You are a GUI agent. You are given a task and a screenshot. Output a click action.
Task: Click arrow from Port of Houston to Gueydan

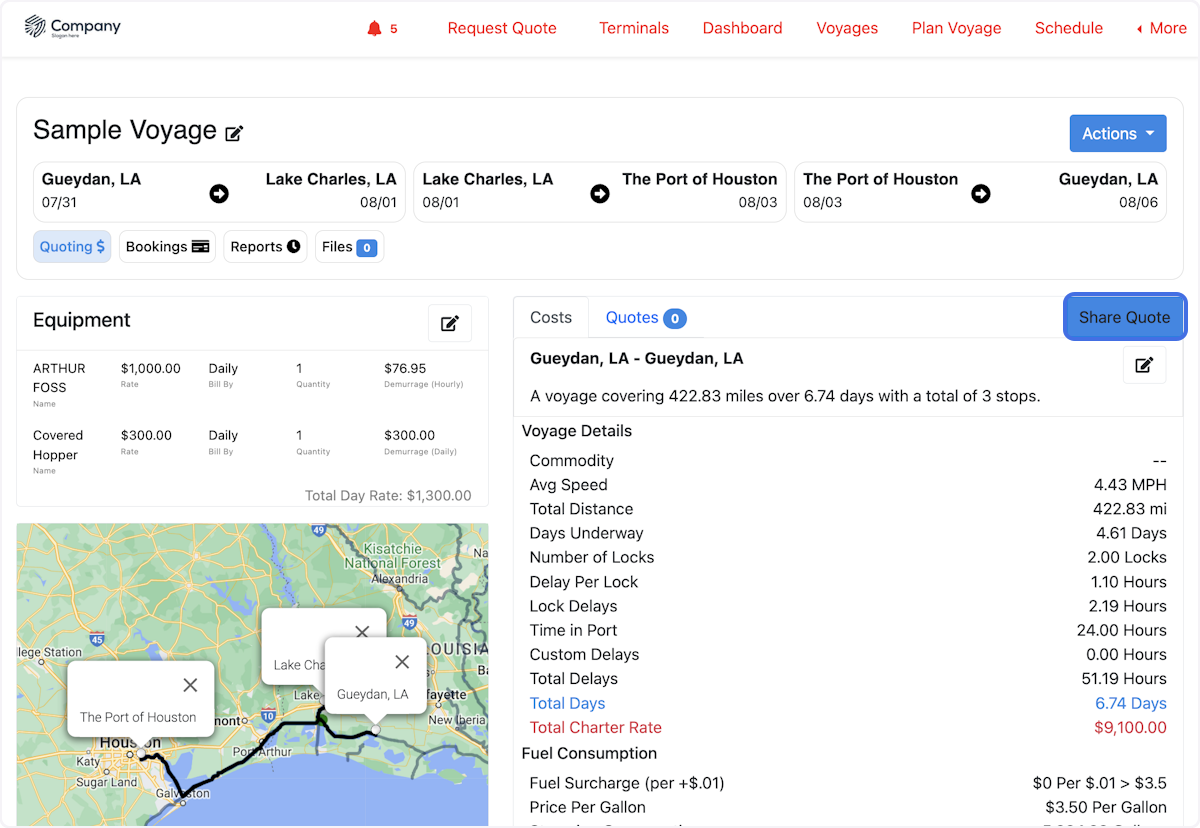point(981,194)
